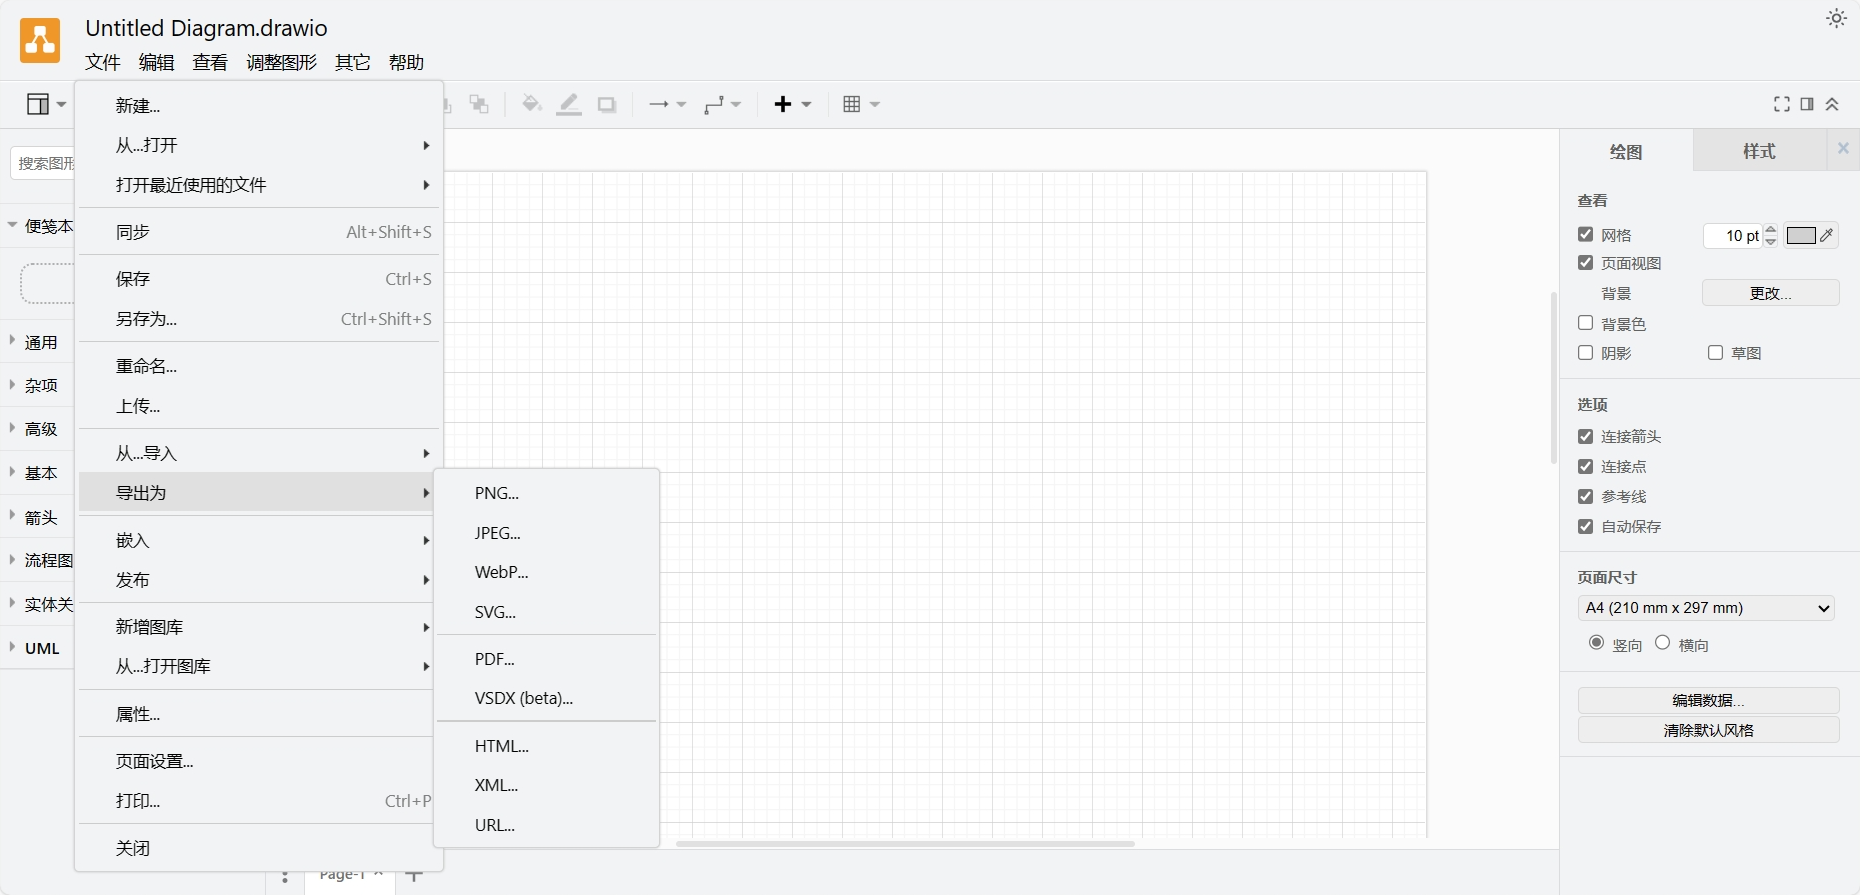
Task: Toggle the format panel icon
Action: [x=1807, y=104]
